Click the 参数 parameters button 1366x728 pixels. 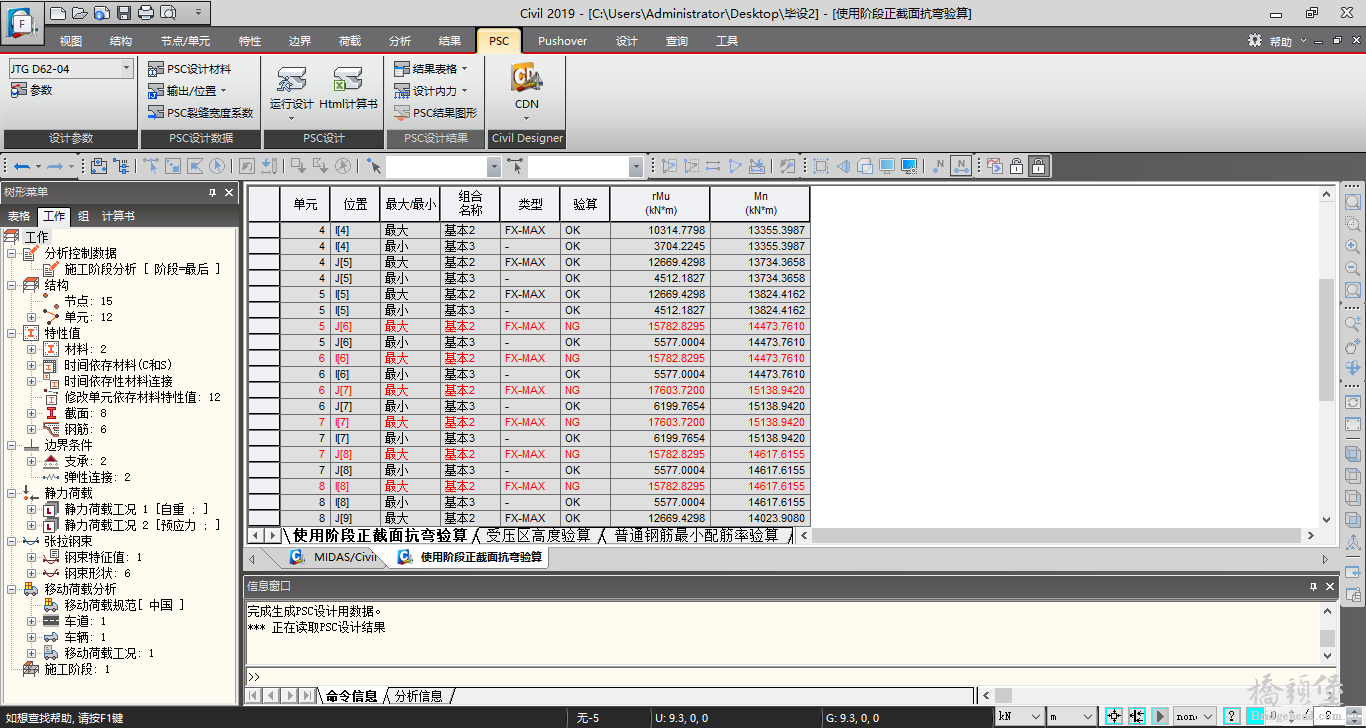click(x=31, y=90)
